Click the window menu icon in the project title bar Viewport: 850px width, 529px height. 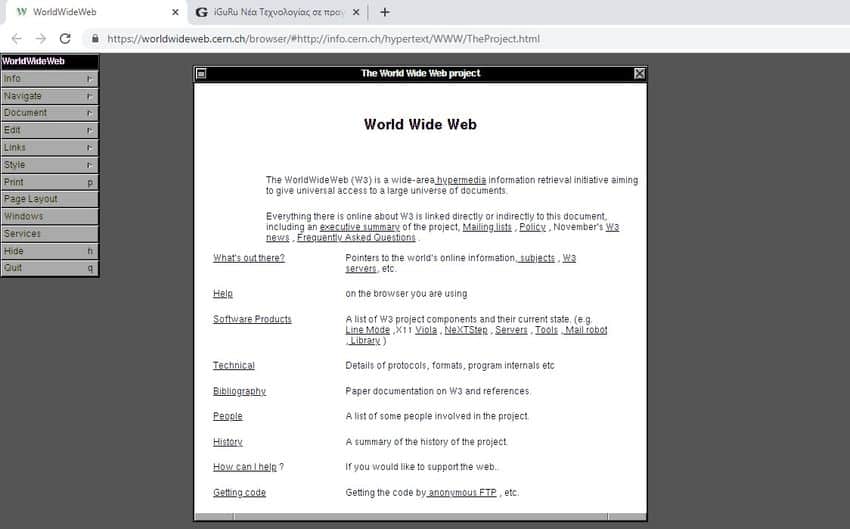[x=201, y=73]
